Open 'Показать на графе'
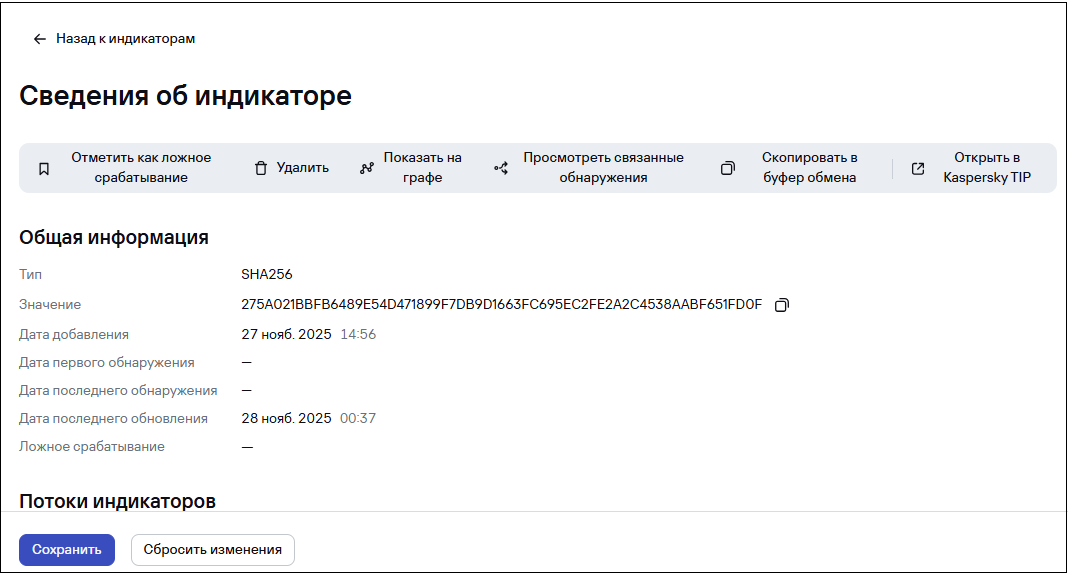1068x575 pixels. 422,168
